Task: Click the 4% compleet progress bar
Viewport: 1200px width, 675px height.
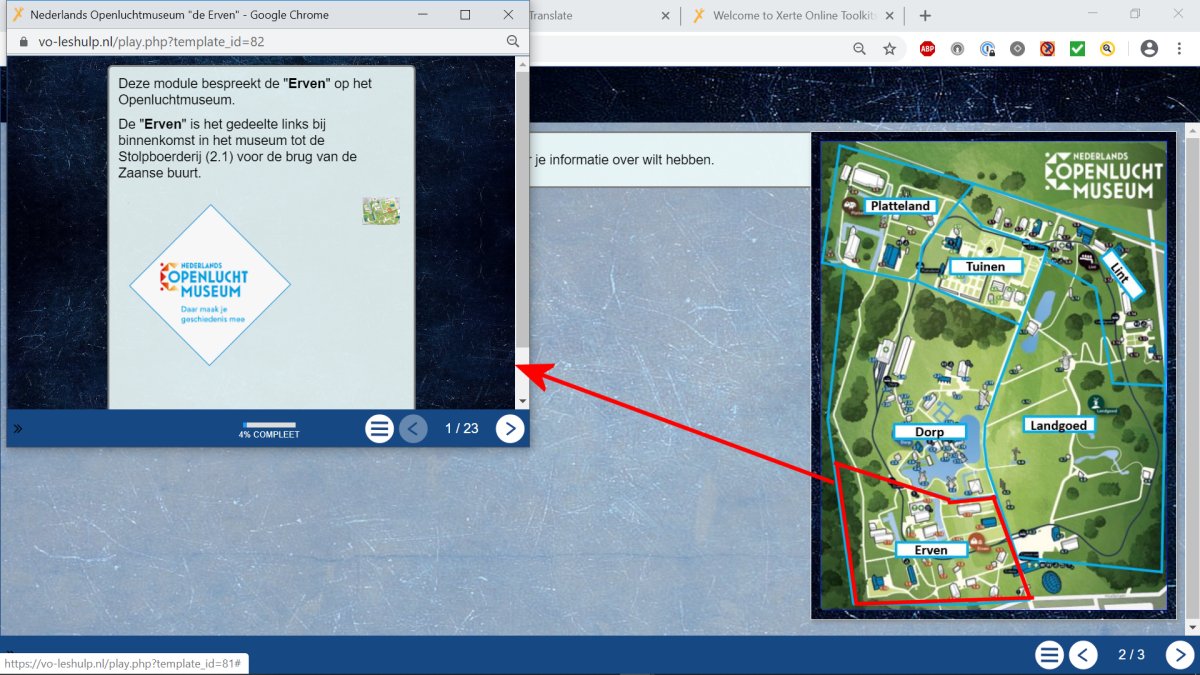Action: (x=270, y=425)
